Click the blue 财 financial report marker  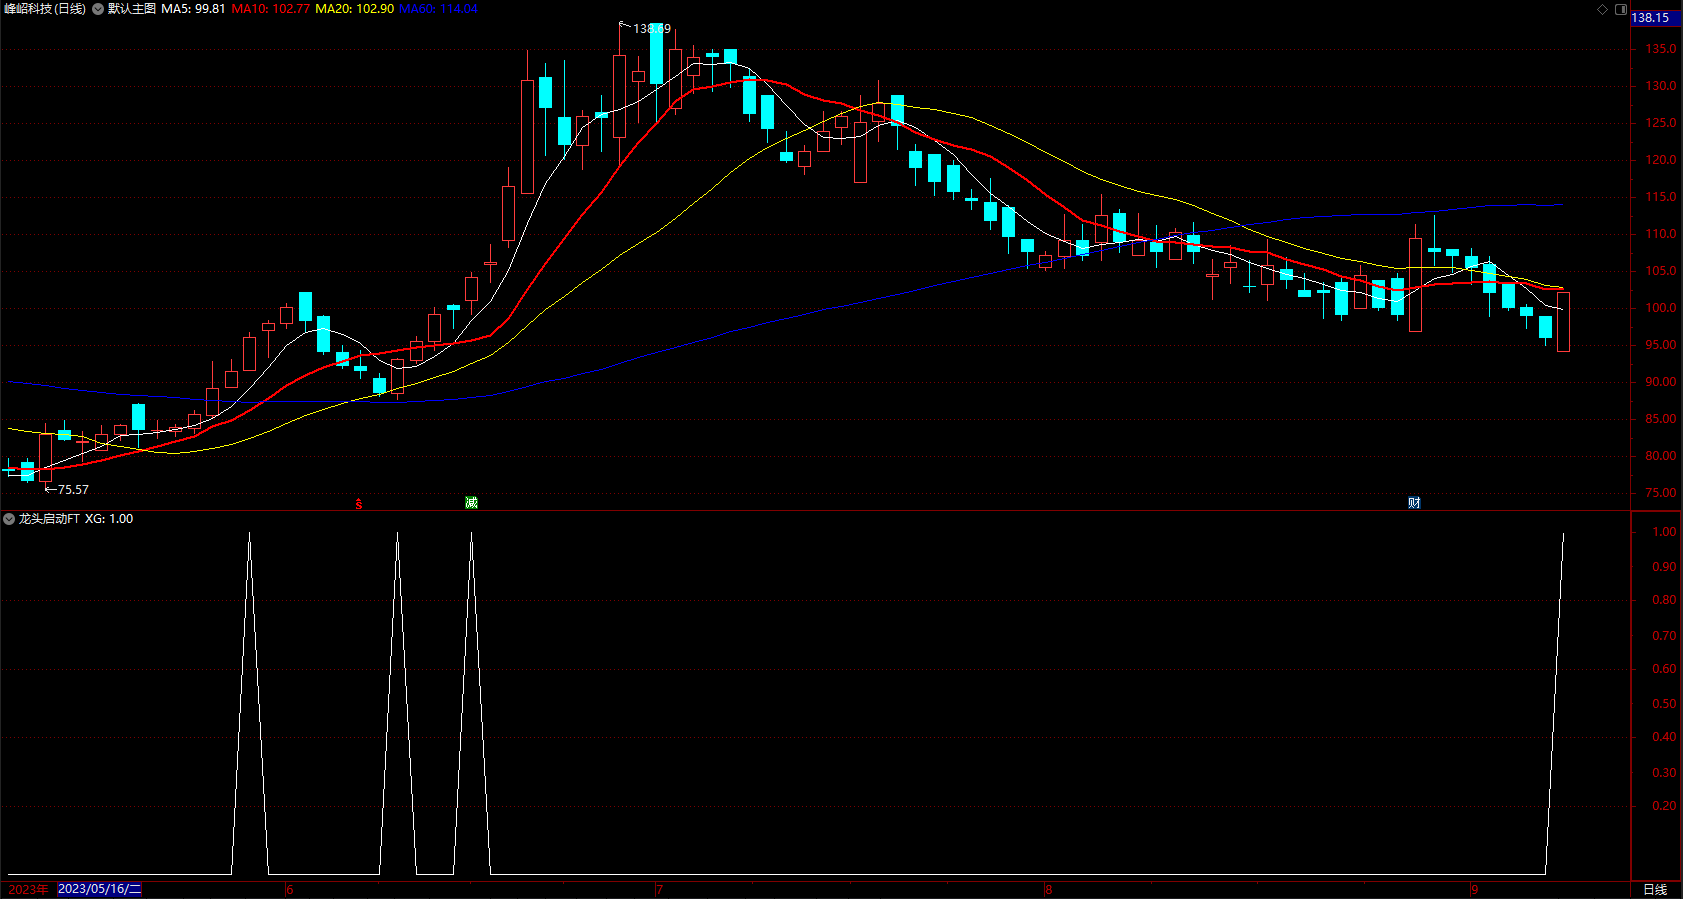click(1414, 503)
